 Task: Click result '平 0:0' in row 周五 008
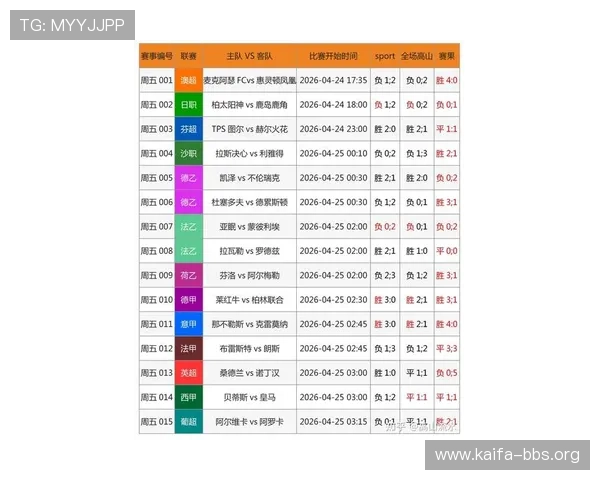pyautogui.click(x=447, y=251)
